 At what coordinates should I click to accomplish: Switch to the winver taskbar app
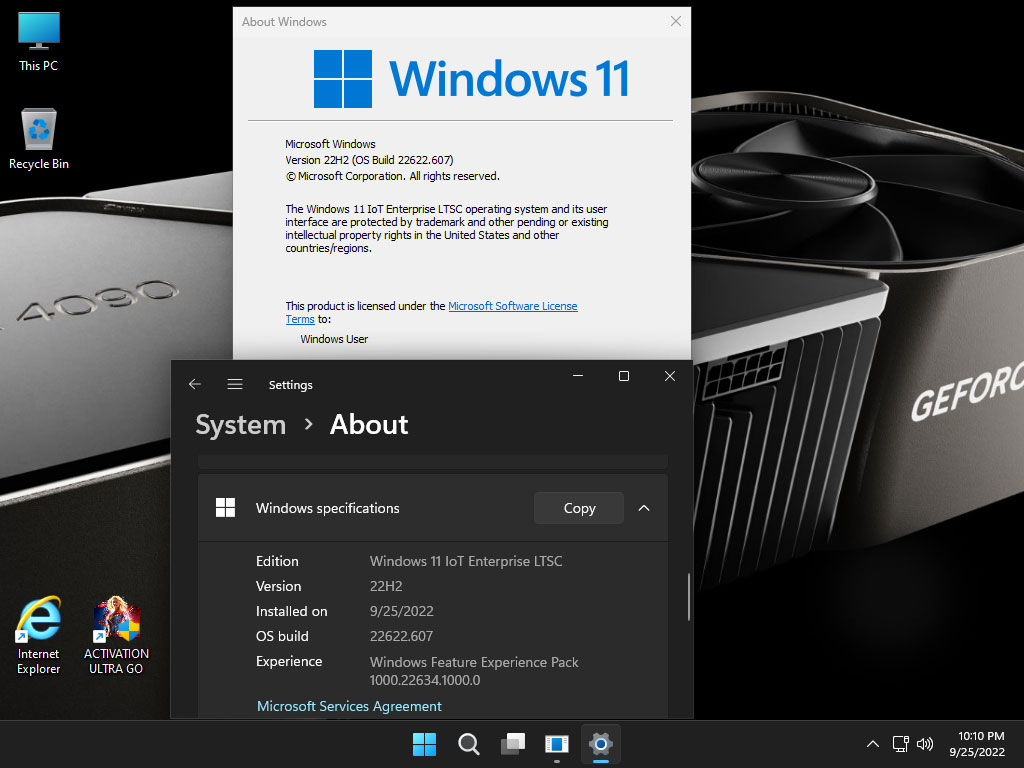click(x=556, y=744)
